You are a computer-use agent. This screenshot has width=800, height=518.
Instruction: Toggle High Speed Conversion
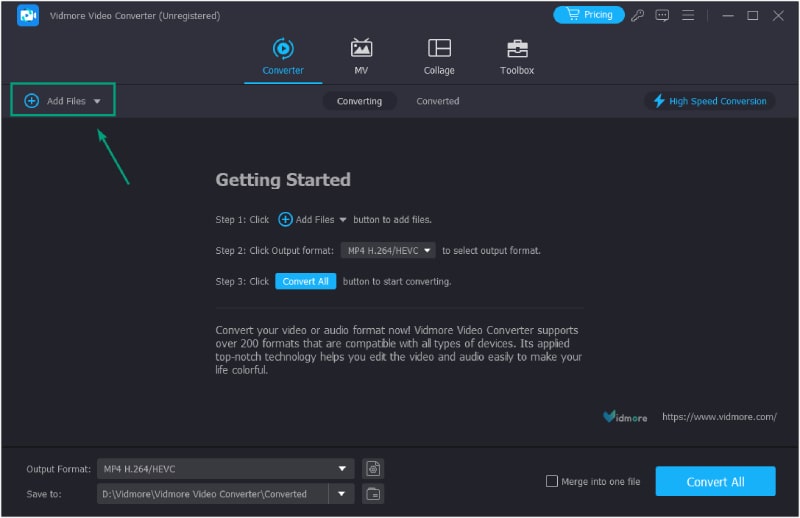point(710,101)
